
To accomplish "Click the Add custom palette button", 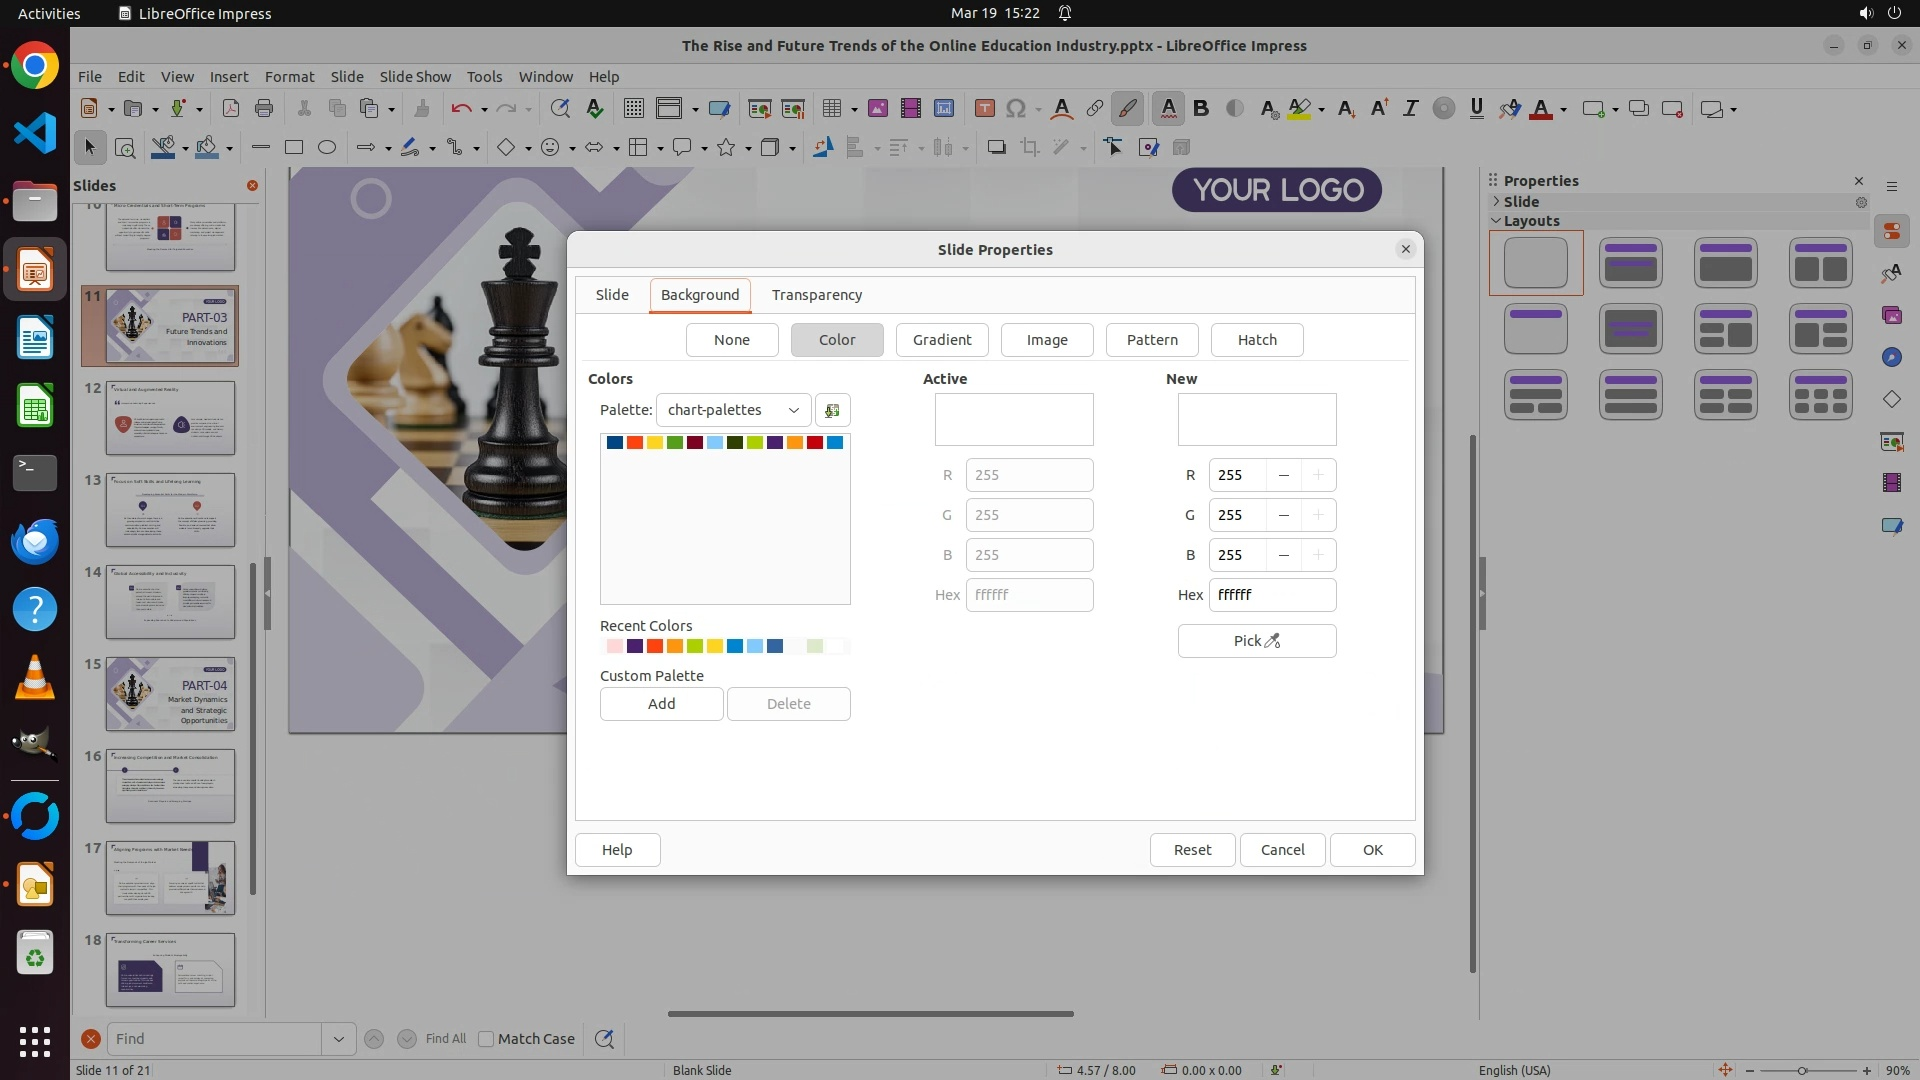I will pos(661,704).
